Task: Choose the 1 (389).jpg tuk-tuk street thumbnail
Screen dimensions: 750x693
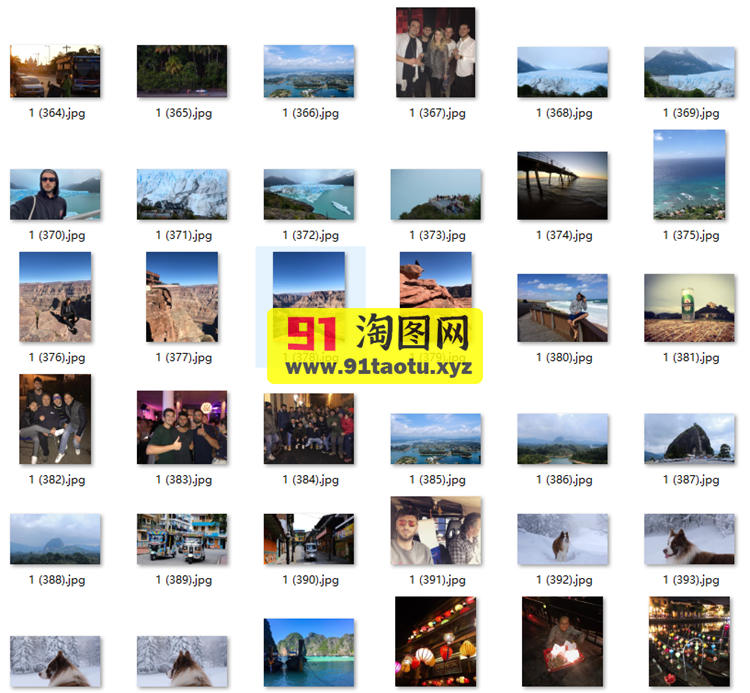Action: (182, 539)
